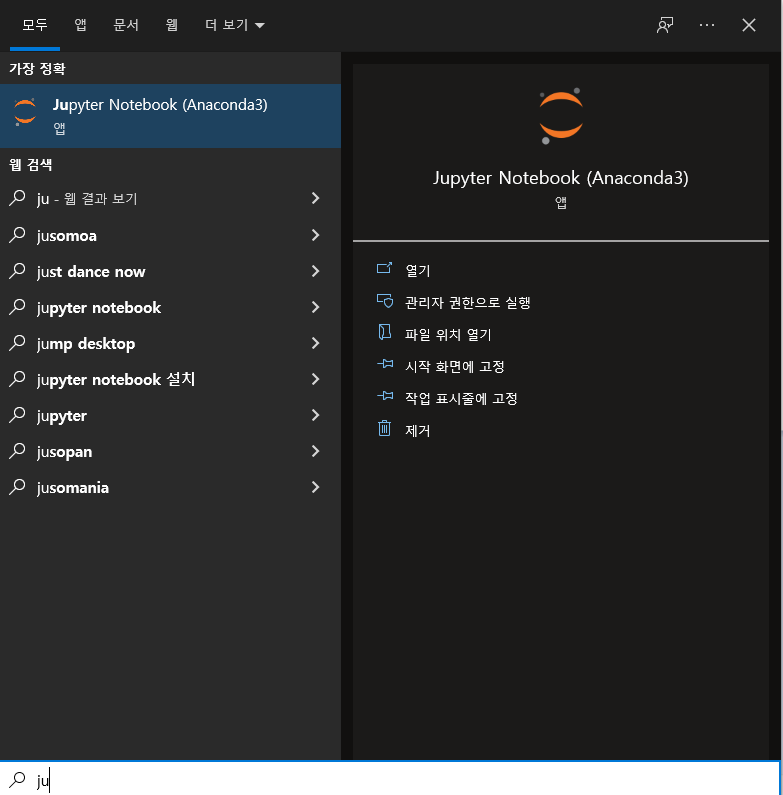The image size is (783, 795).
Task: Click the search icon beside just dance now
Action: (17, 271)
